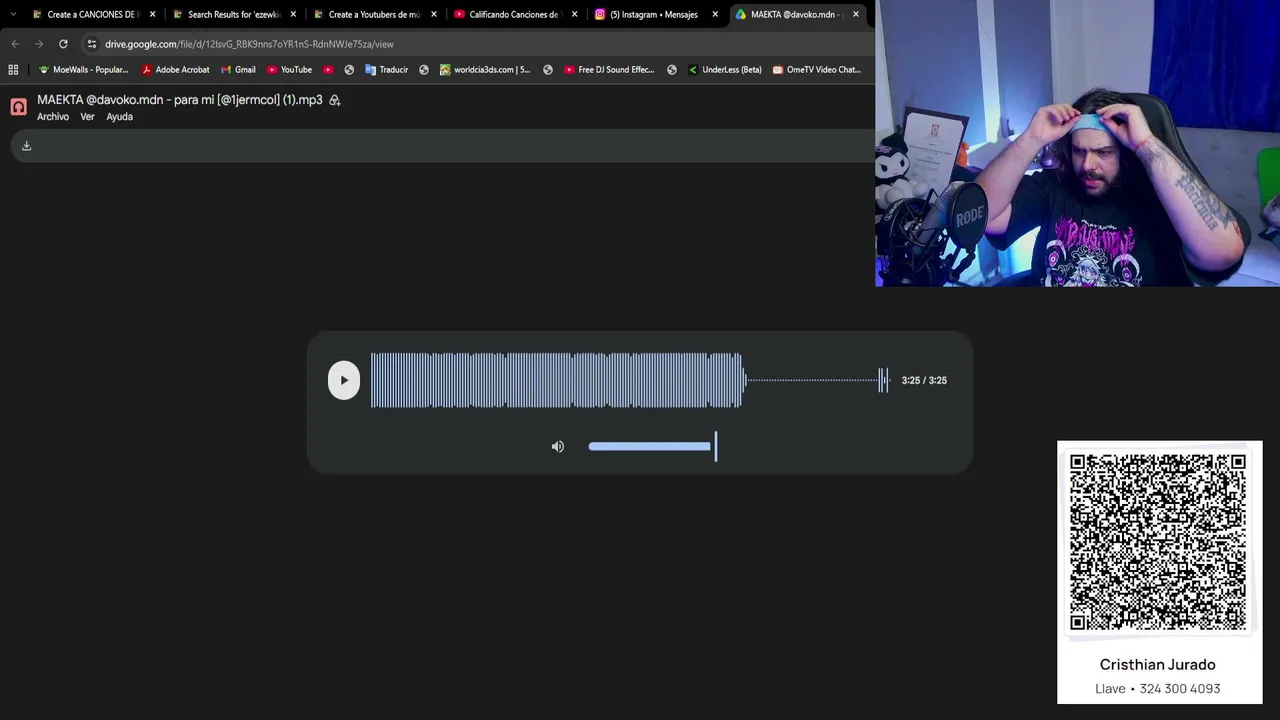Screen dimensions: 1280x720
Task: Open Gmail bookmark
Action: pyautogui.click(x=238, y=70)
